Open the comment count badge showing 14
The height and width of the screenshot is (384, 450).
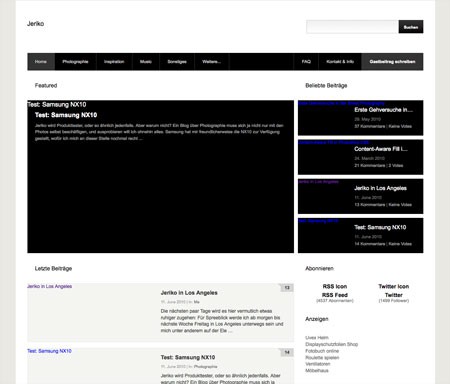pos(287,352)
